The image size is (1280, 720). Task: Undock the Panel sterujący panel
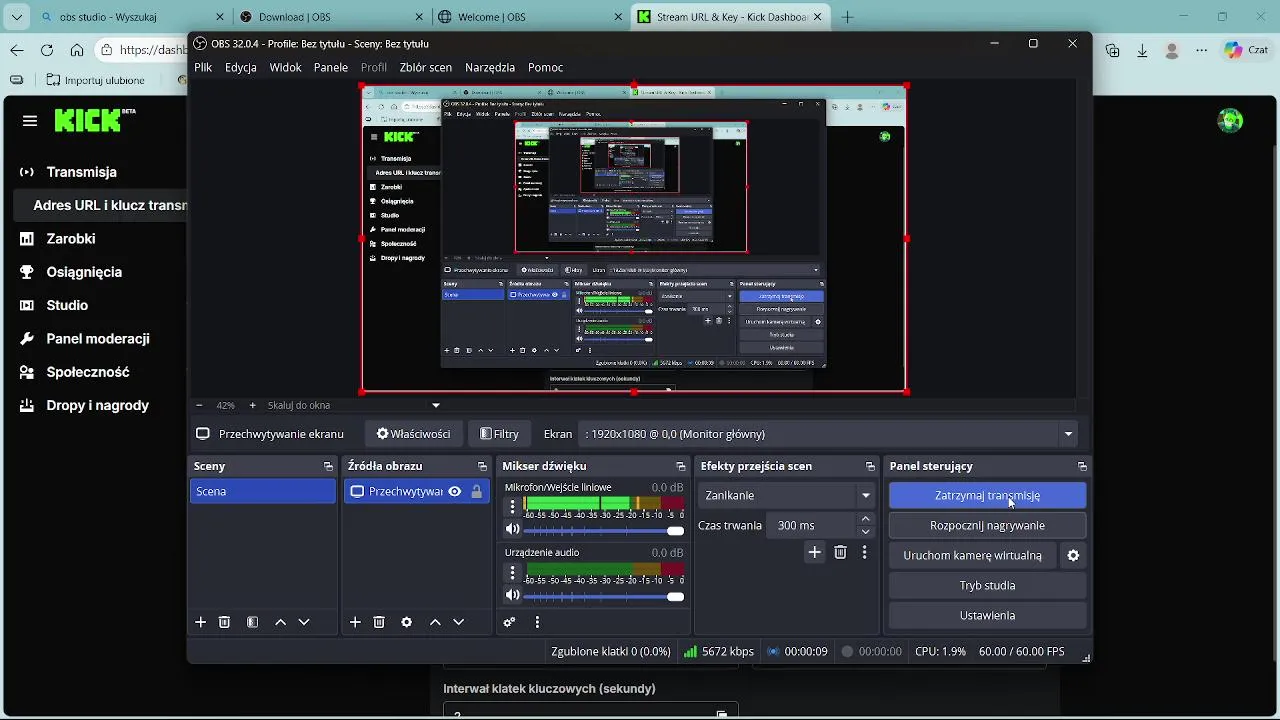[x=1082, y=467]
